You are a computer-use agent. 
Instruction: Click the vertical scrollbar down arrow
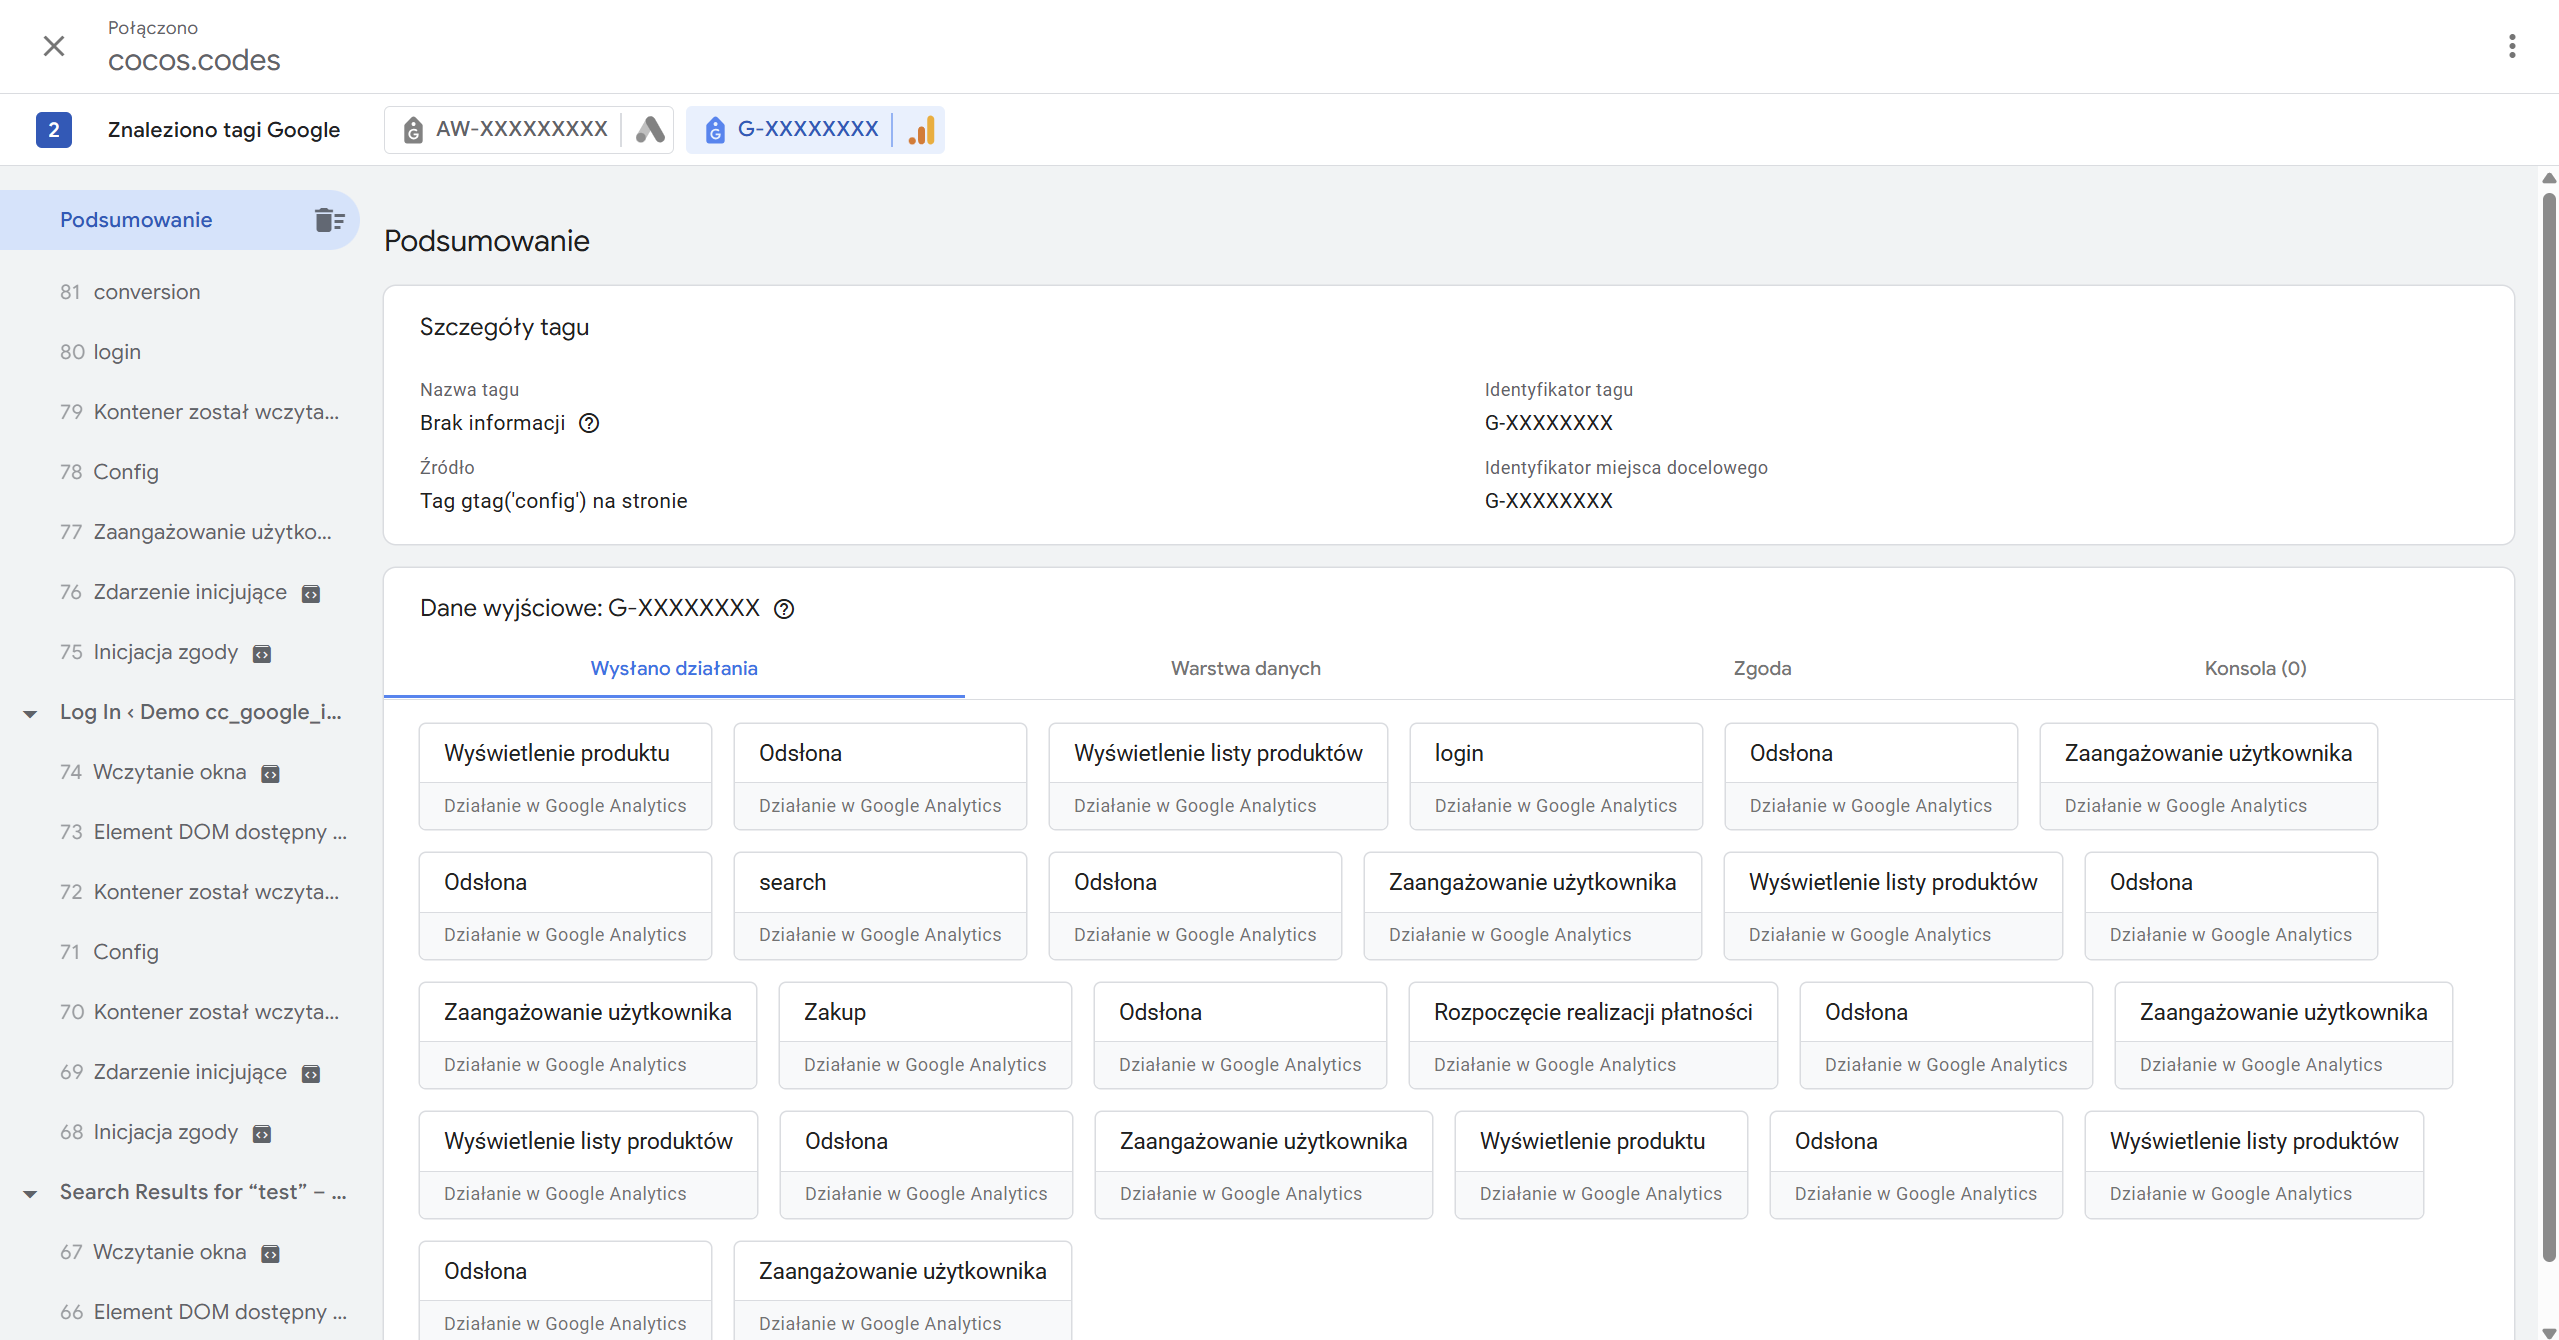click(2548, 1331)
